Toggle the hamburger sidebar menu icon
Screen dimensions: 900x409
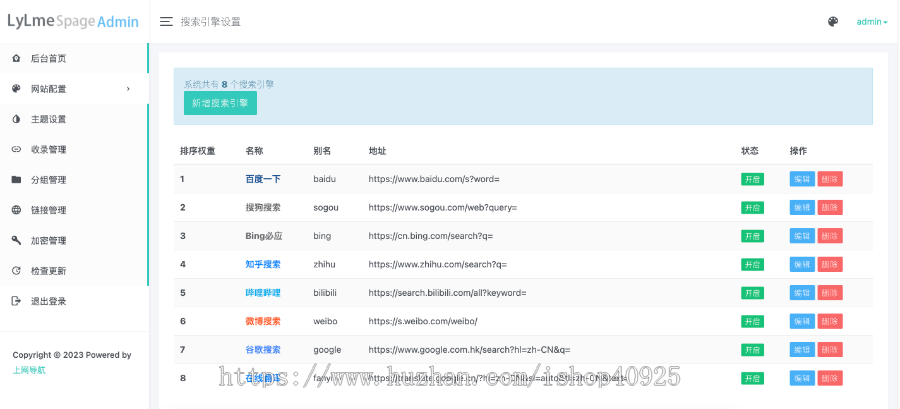click(166, 22)
